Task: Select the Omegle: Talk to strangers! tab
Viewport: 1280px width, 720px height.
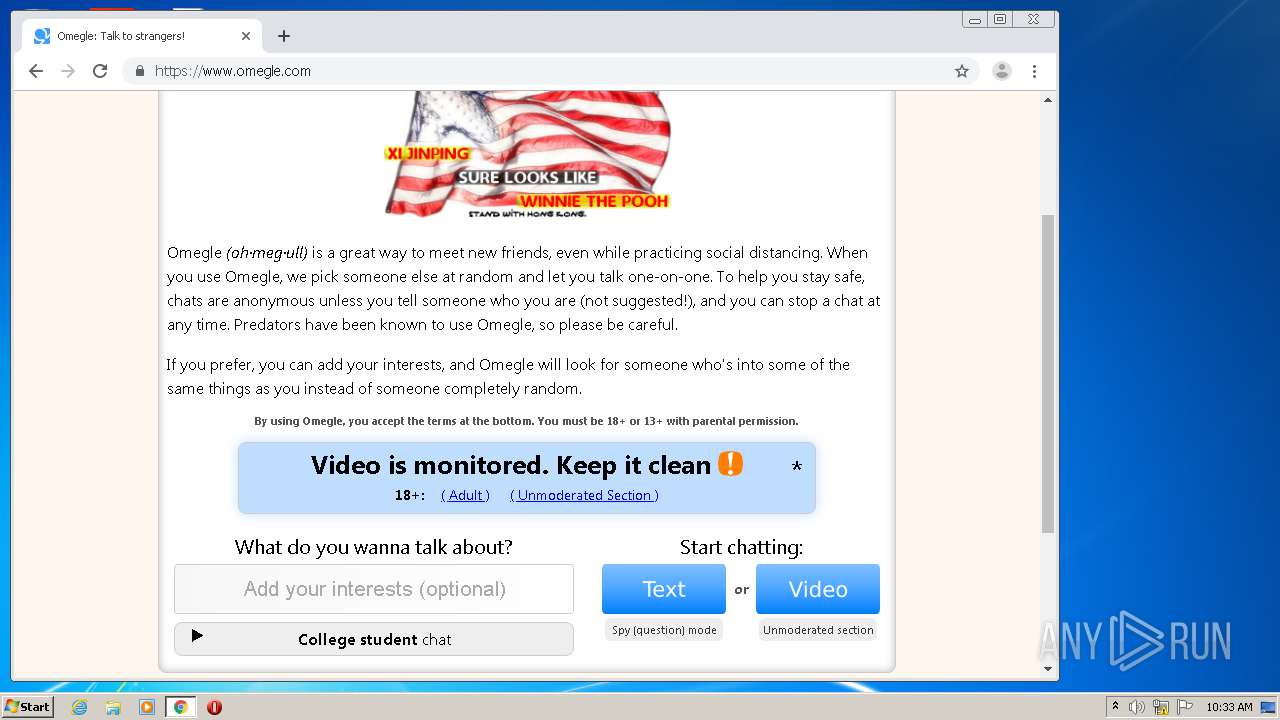Action: 142,36
